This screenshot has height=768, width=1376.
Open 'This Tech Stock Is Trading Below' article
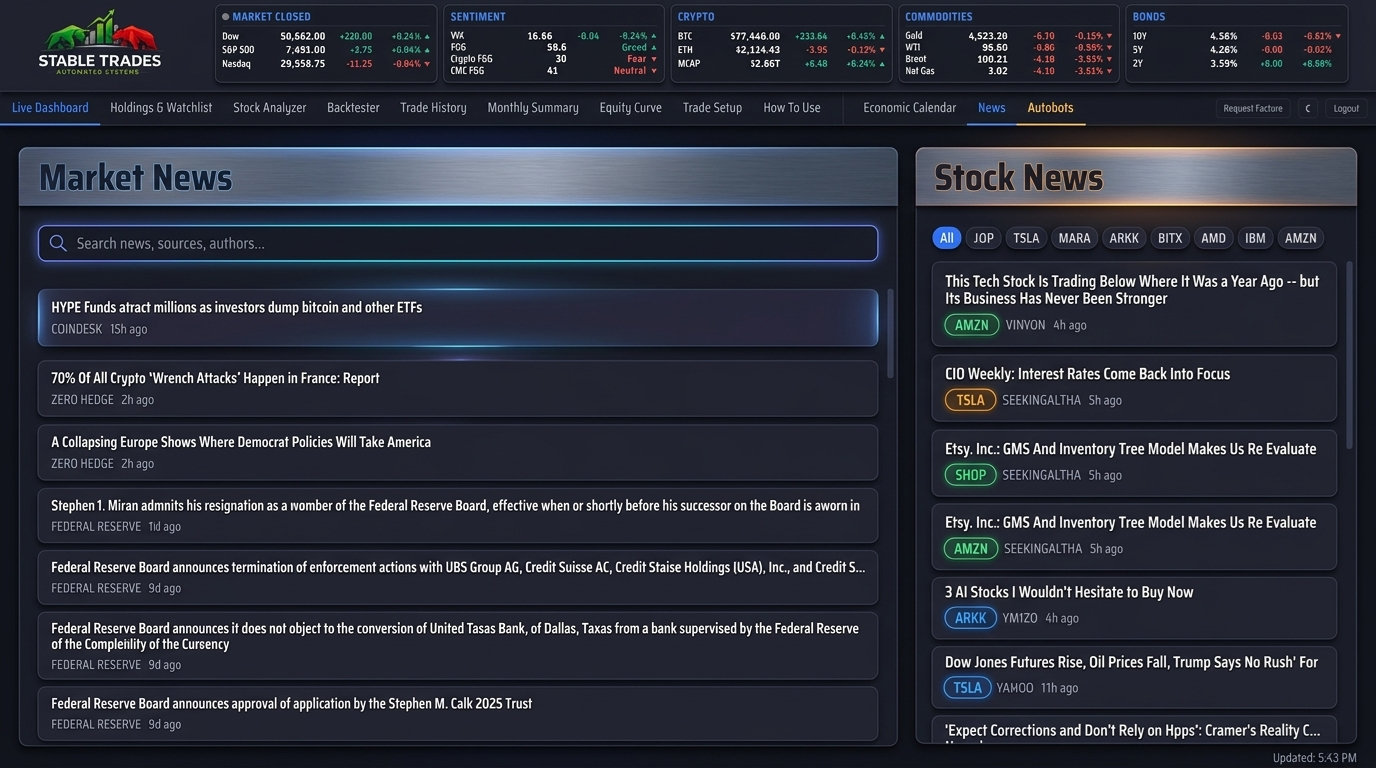click(x=1134, y=304)
